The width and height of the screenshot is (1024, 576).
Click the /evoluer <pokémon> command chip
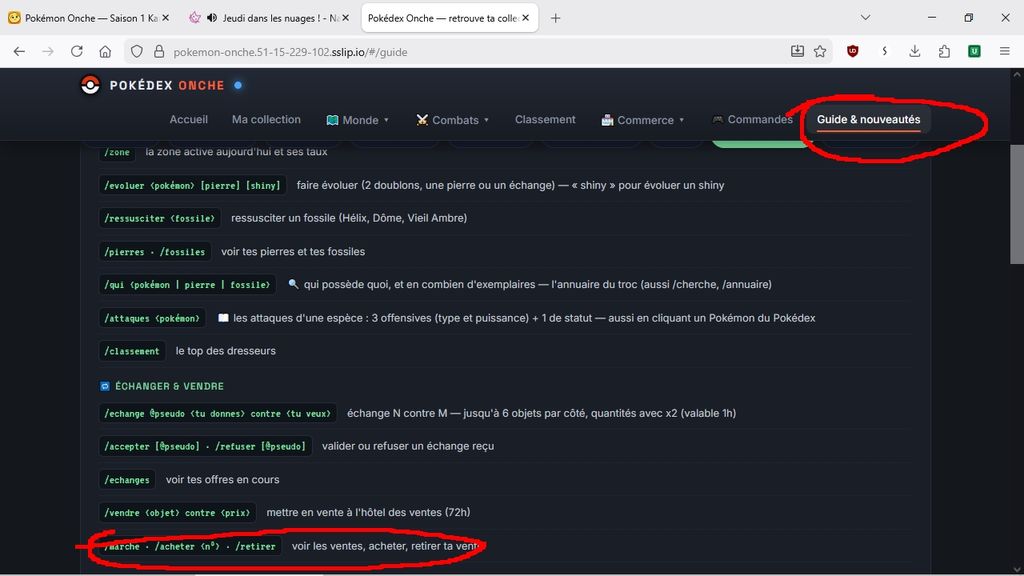pos(192,185)
